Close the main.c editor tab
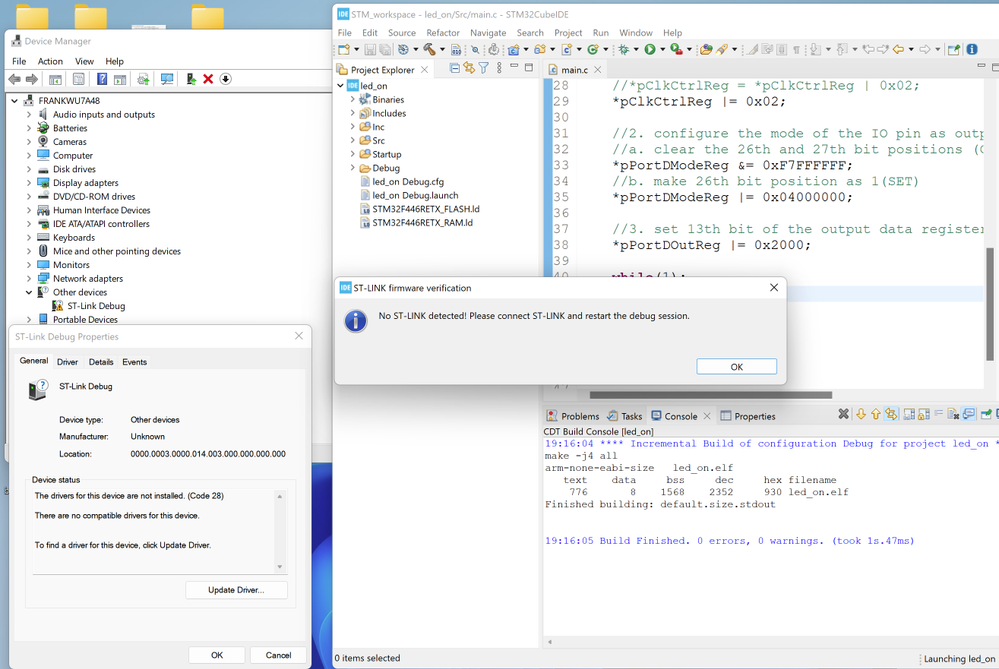Screen dimensions: 999x669 pyautogui.click(x=598, y=69)
